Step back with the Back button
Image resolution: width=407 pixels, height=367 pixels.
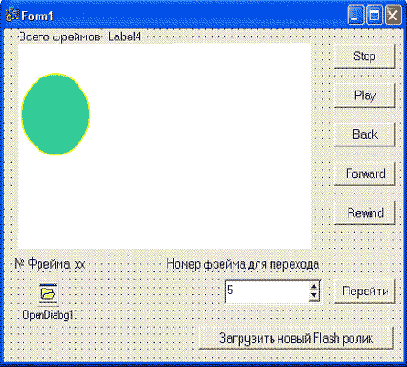[x=364, y=135]
